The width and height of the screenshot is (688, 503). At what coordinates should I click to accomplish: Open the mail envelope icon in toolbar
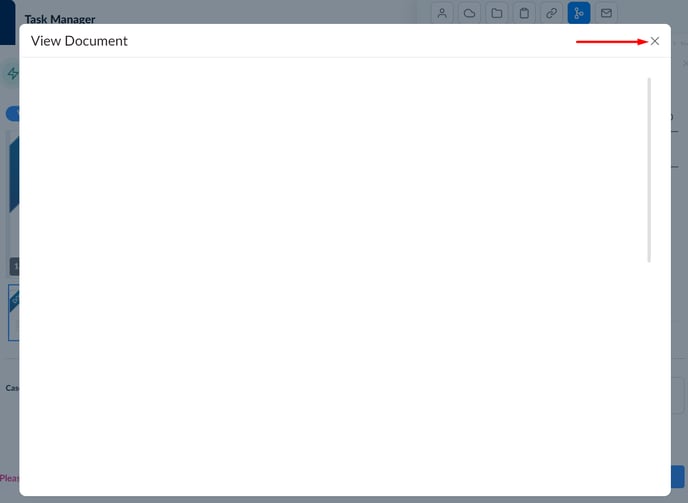606,13
